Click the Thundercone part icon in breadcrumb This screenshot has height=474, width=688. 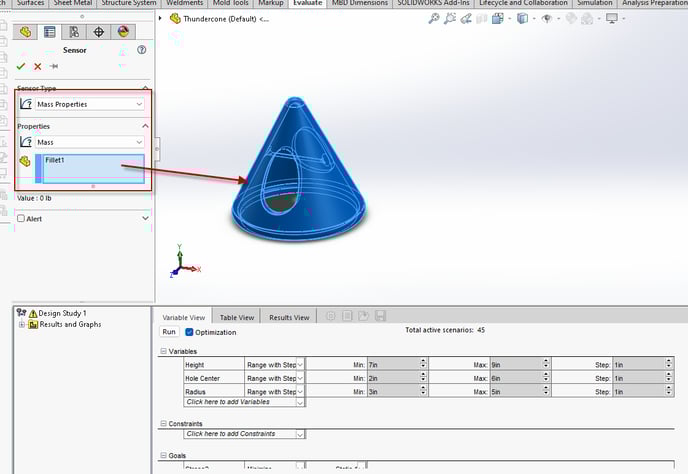tap(175, 18)
